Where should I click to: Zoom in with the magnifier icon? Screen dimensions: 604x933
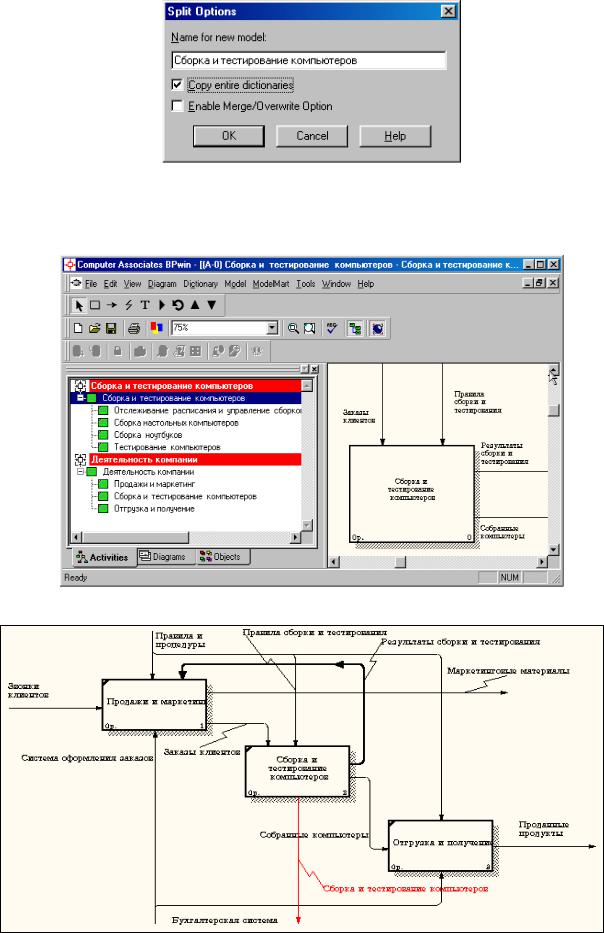(293, 328)
